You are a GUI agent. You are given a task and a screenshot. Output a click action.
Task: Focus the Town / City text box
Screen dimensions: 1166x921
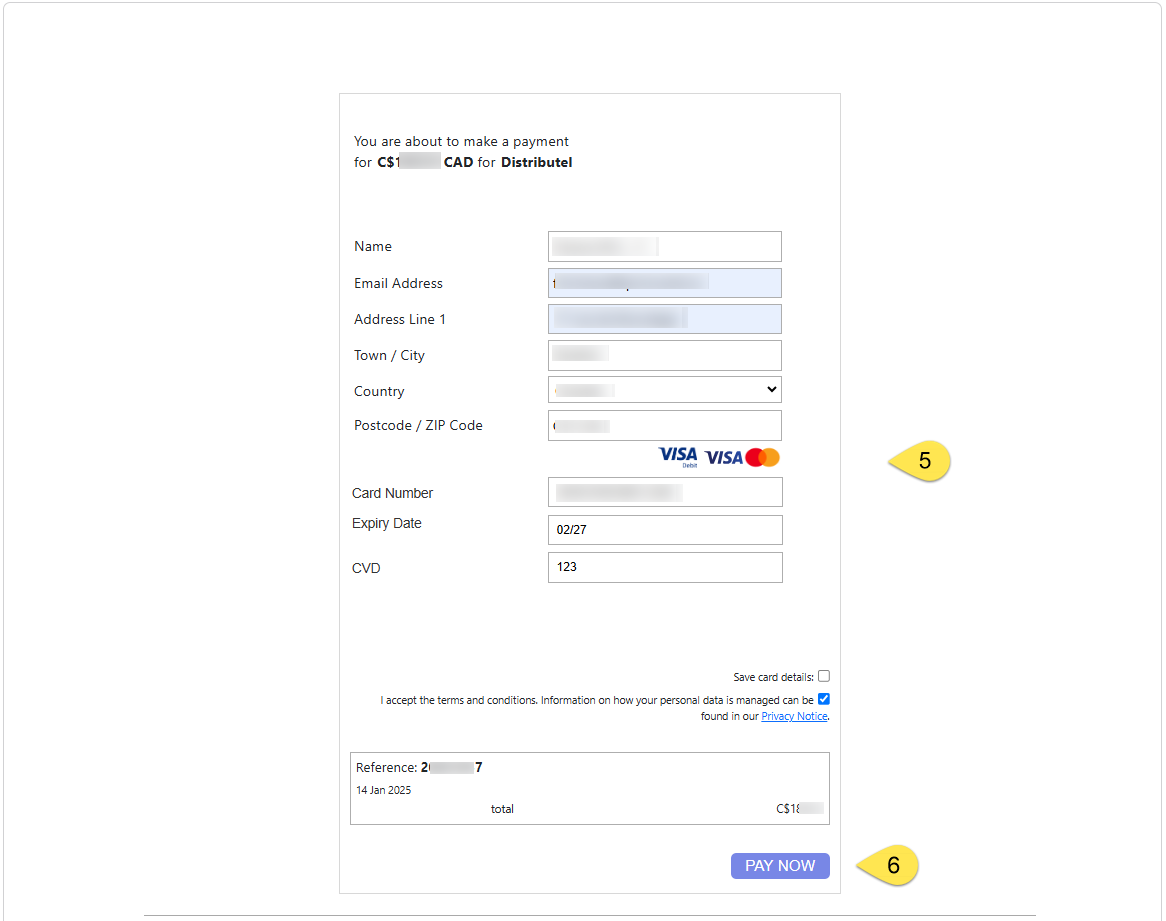click(x=664, y=355)
